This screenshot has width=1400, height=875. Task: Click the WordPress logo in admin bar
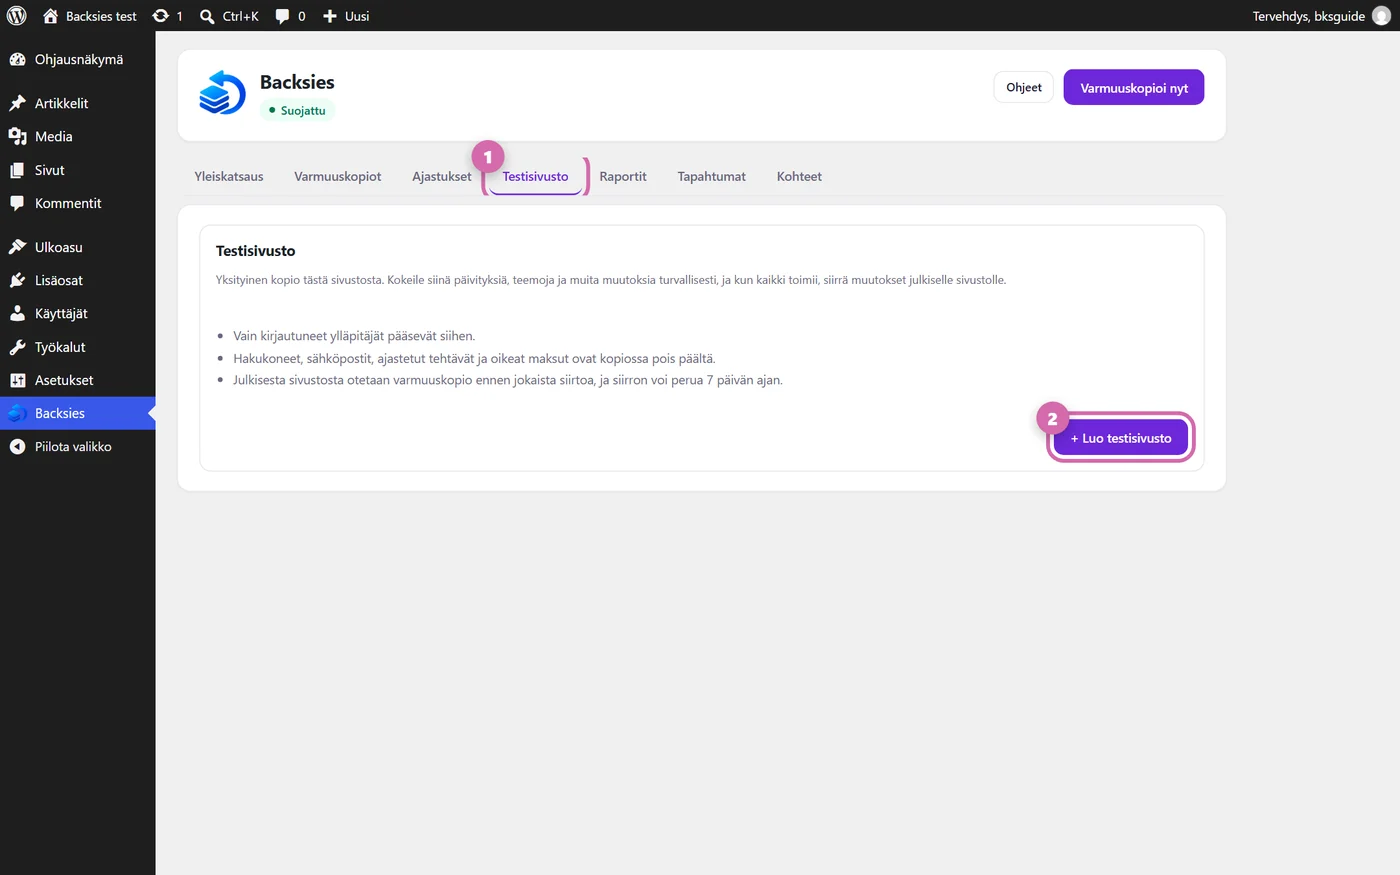17,16
